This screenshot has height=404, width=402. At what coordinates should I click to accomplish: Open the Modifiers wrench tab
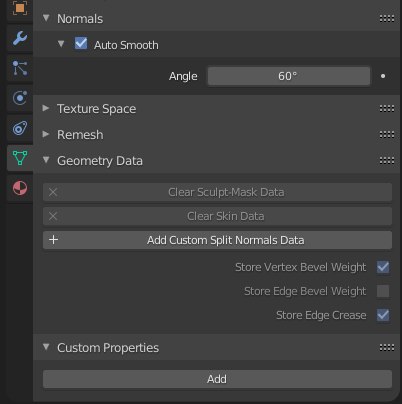tap(20, 38)
